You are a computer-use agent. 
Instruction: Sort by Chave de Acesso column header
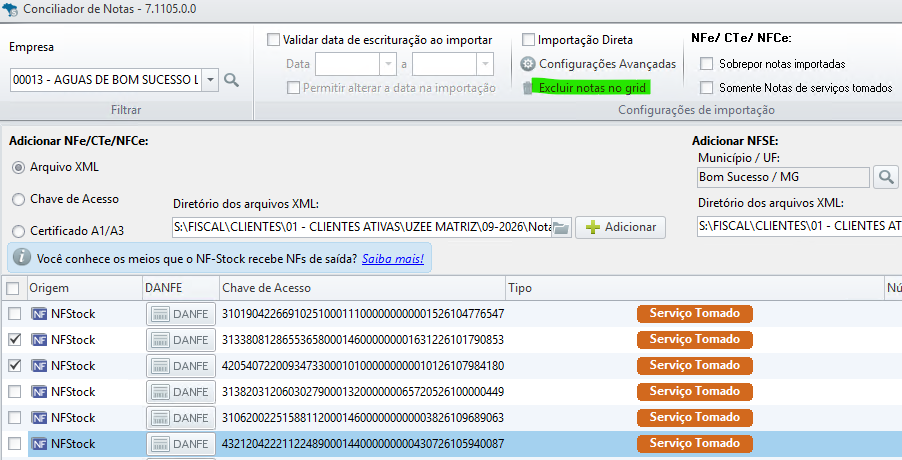(362, 288)
